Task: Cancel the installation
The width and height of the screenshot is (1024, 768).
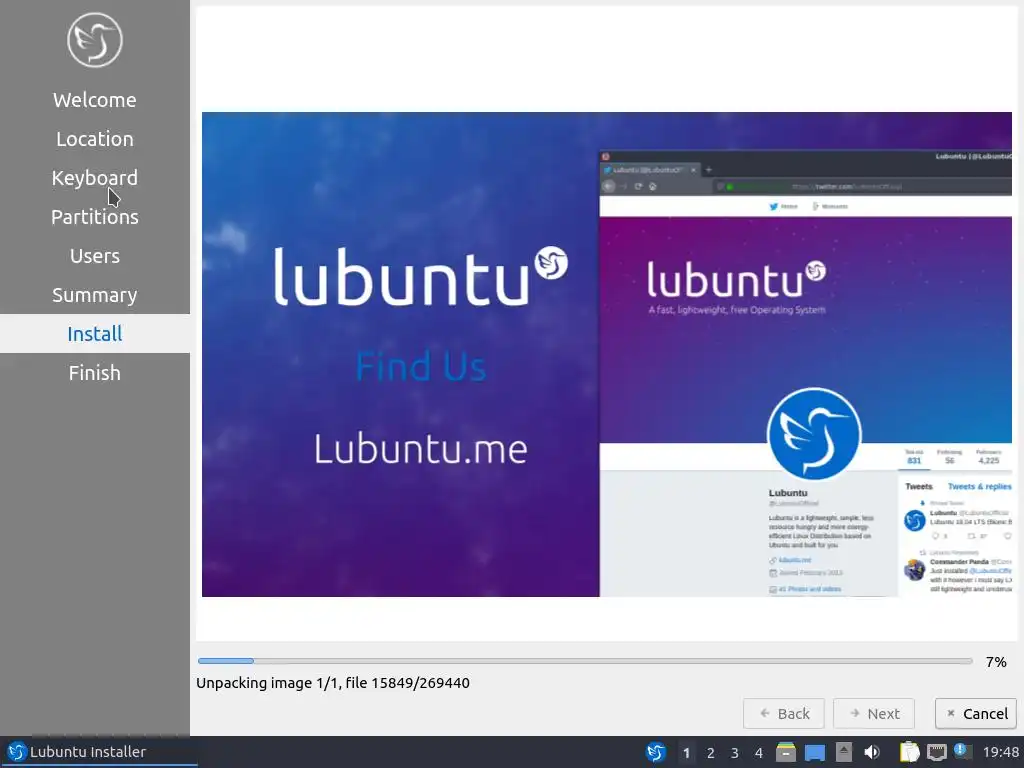Action: click(x=976, y=714)
